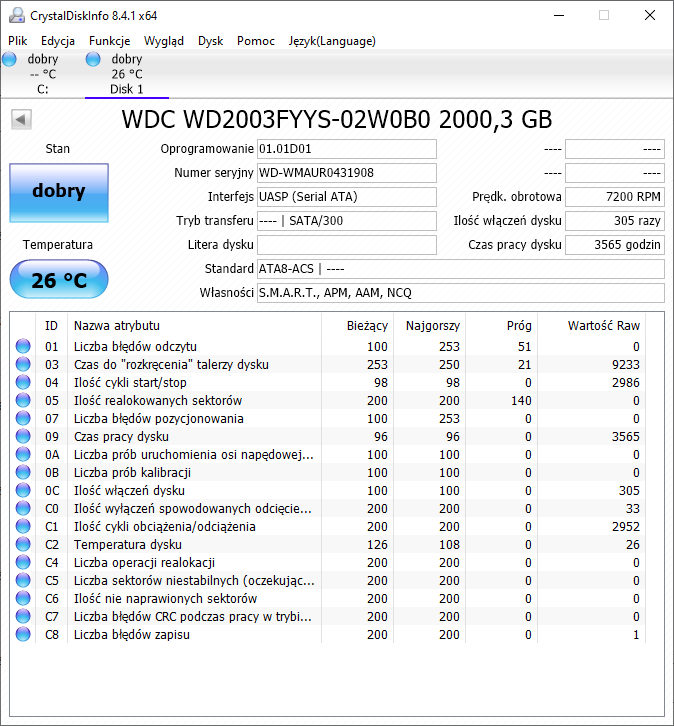674x726 pixels.
Task: Select row Liczba operacji realokacji
Action: pyautogui.click(x=327, y=563)
